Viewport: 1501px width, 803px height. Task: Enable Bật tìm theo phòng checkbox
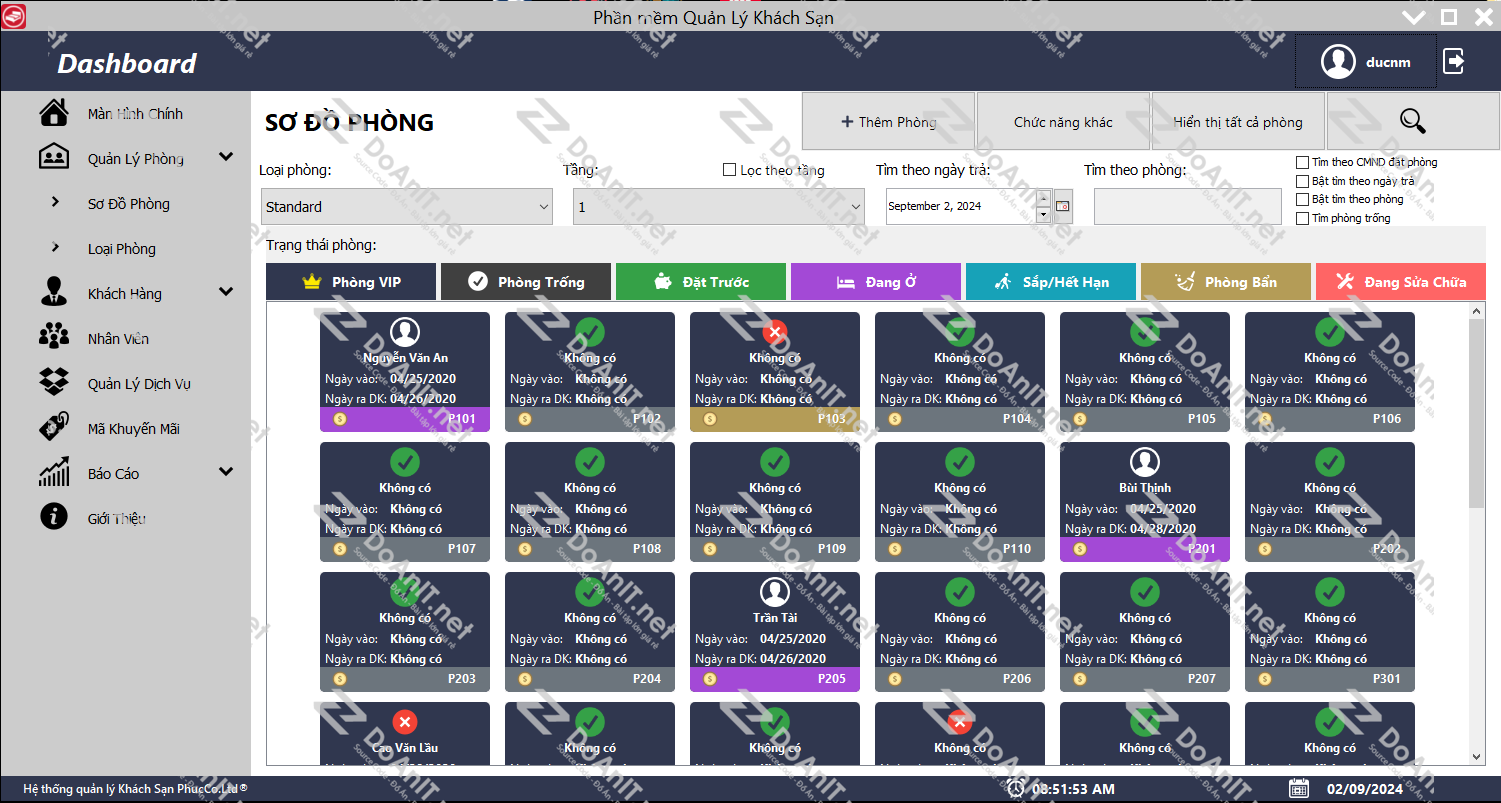[x=1302, y=199]
